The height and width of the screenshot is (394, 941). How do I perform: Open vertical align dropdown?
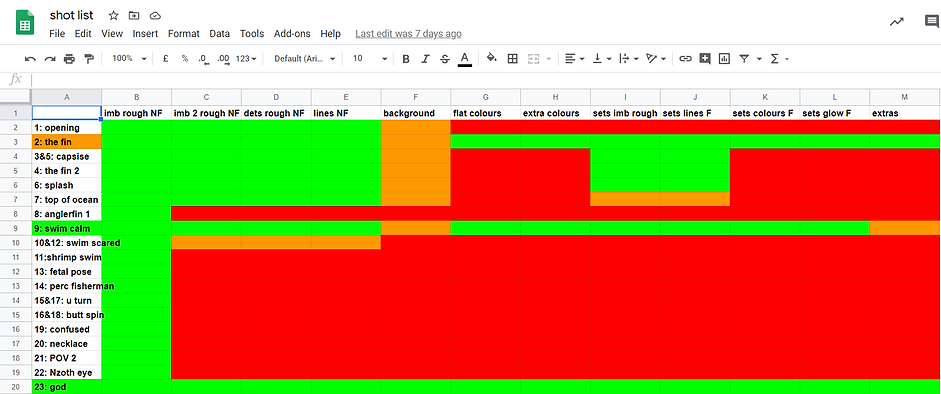point(602,59)
